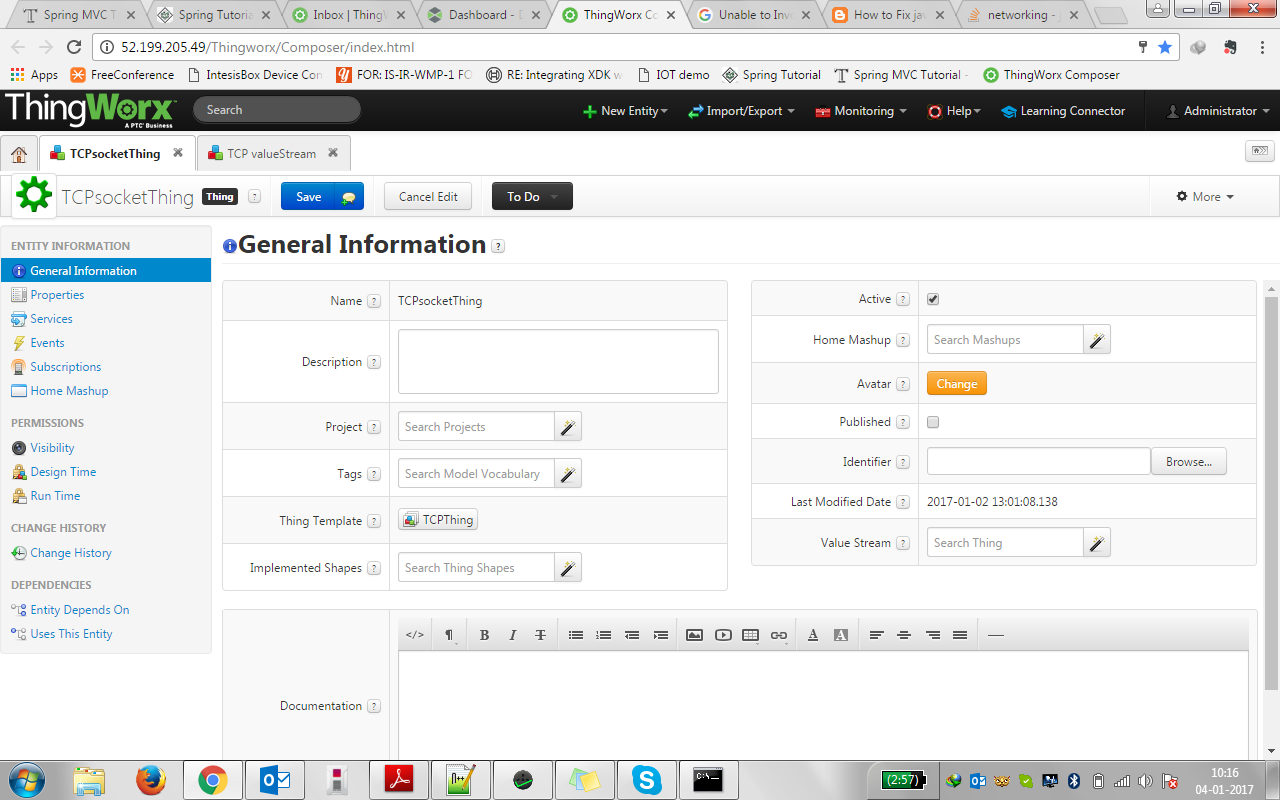The image size is (1280, 800).
Task: Open Run Time permissions
Action: point(55,496)
